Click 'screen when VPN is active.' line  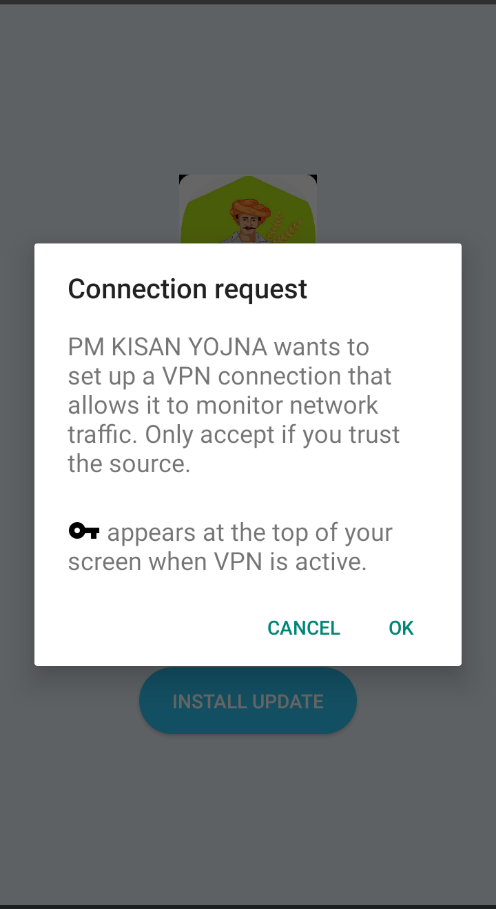pos(217,562)
